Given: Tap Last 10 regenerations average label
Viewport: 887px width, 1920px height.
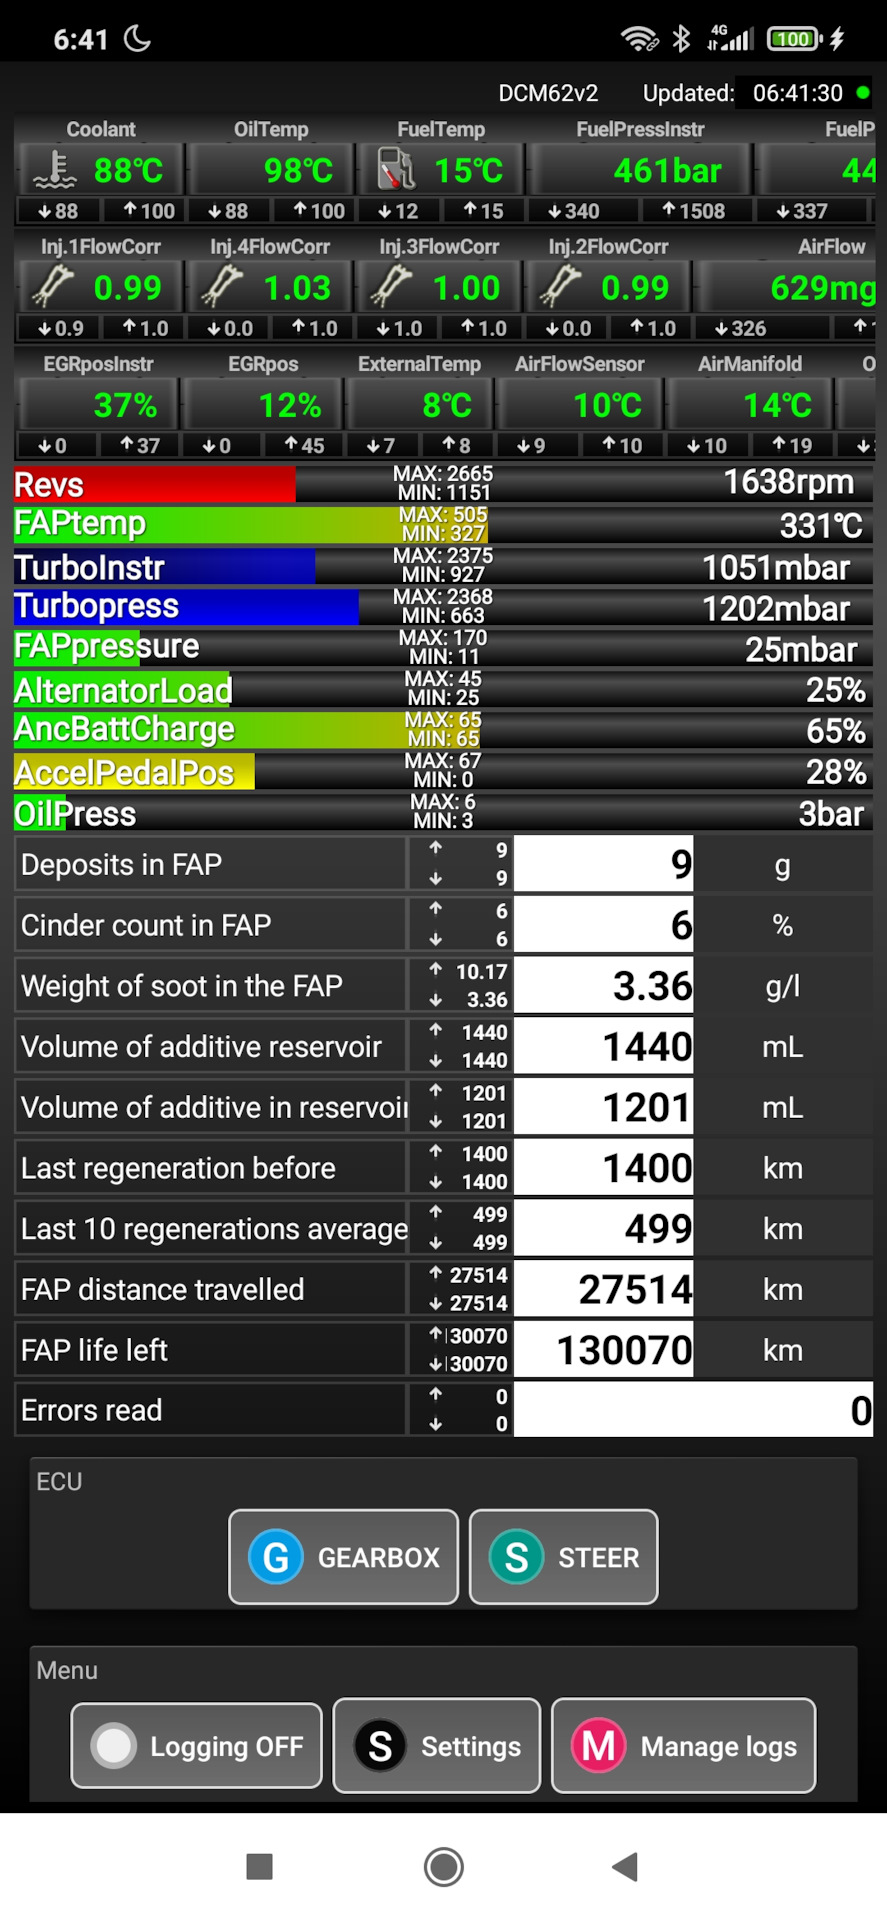Looking at the screenshot, I should pyautogui.click(x=214, y=1229).
